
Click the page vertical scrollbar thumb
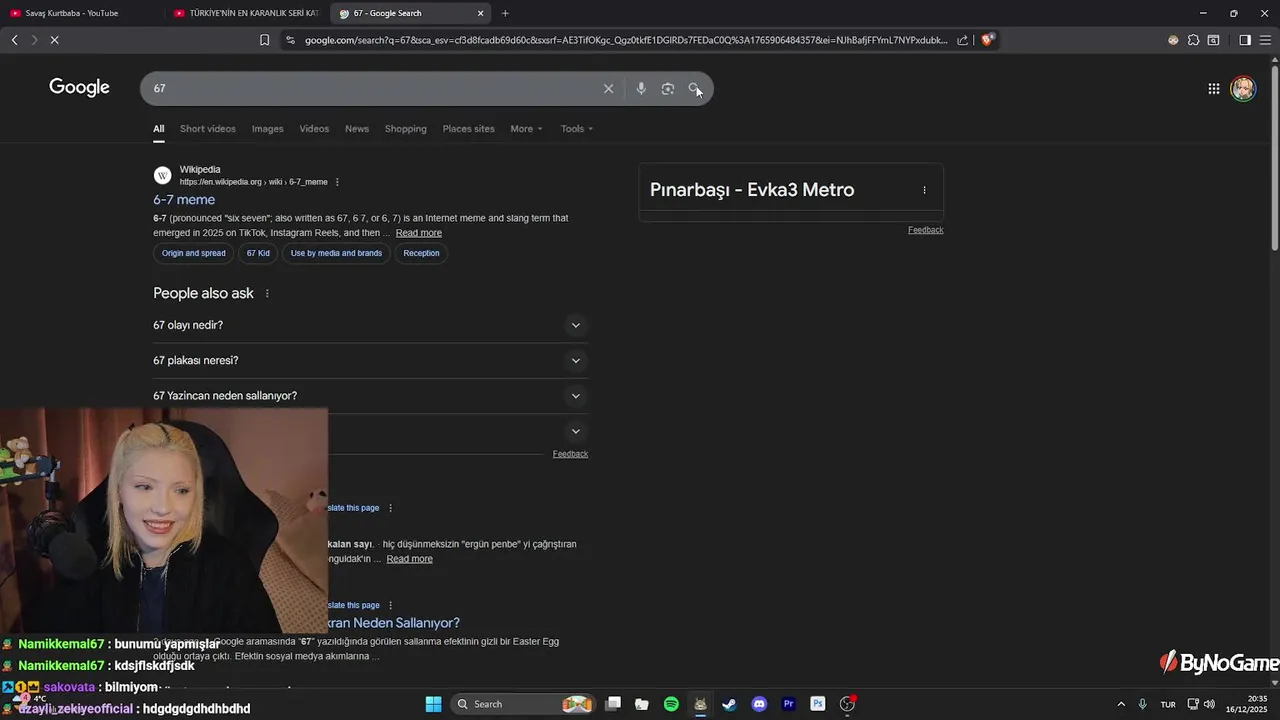pyautogui.click(x=1274, y=160)
